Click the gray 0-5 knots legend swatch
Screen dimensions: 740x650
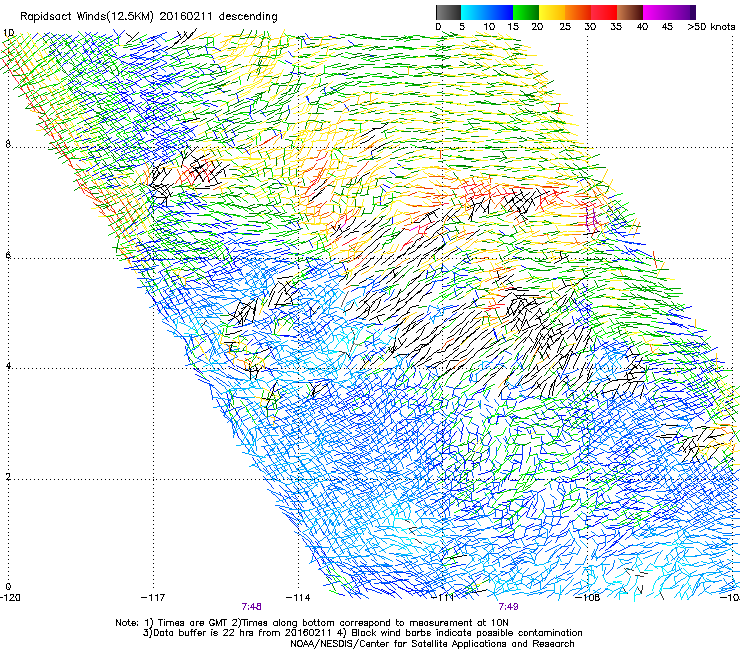(448, 12)
